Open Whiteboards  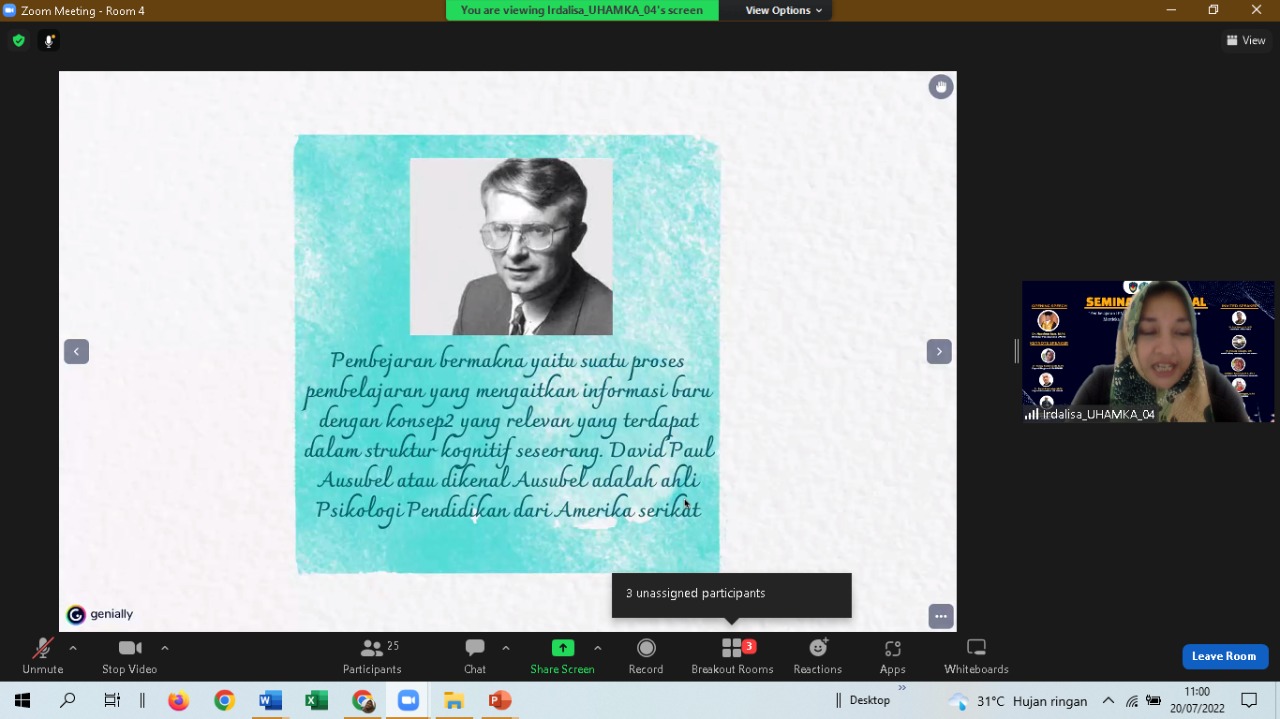point(976,656)
